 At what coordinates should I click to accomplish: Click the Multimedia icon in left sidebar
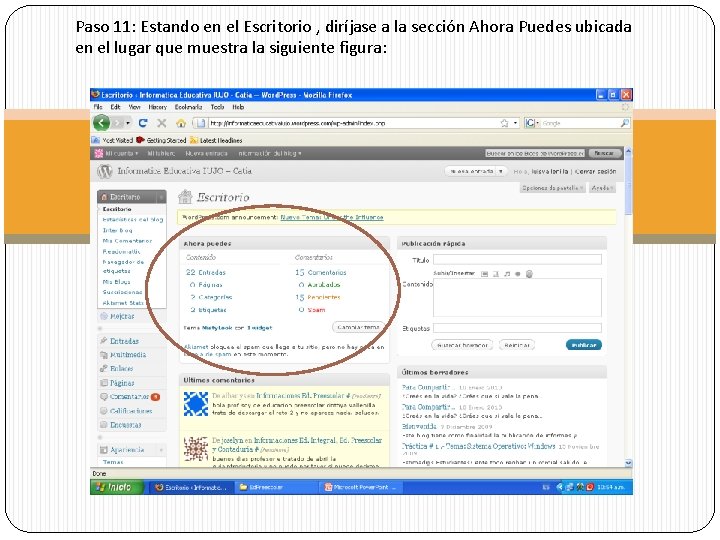(104, 354)
